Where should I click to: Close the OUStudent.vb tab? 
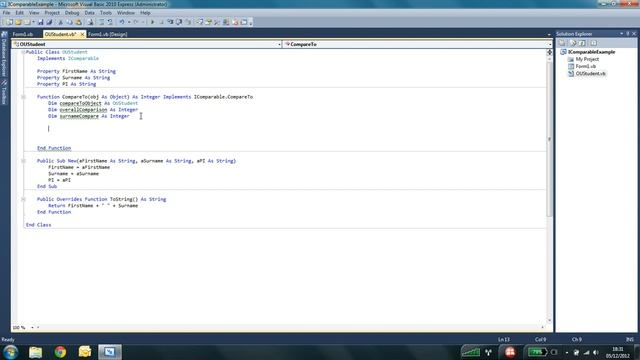pyautogui.click(x=82, y=34)
